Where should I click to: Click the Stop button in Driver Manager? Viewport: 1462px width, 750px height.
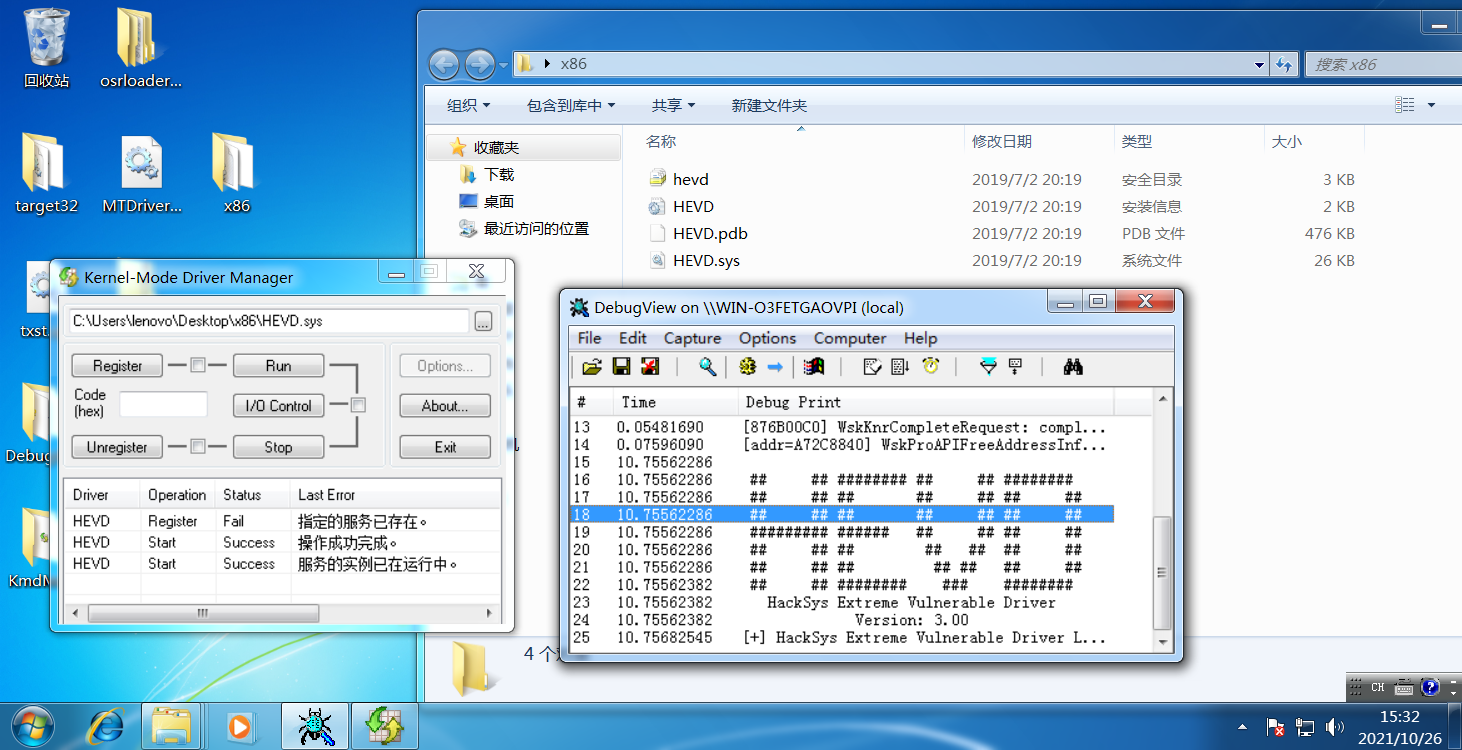(x=278, y=447)
